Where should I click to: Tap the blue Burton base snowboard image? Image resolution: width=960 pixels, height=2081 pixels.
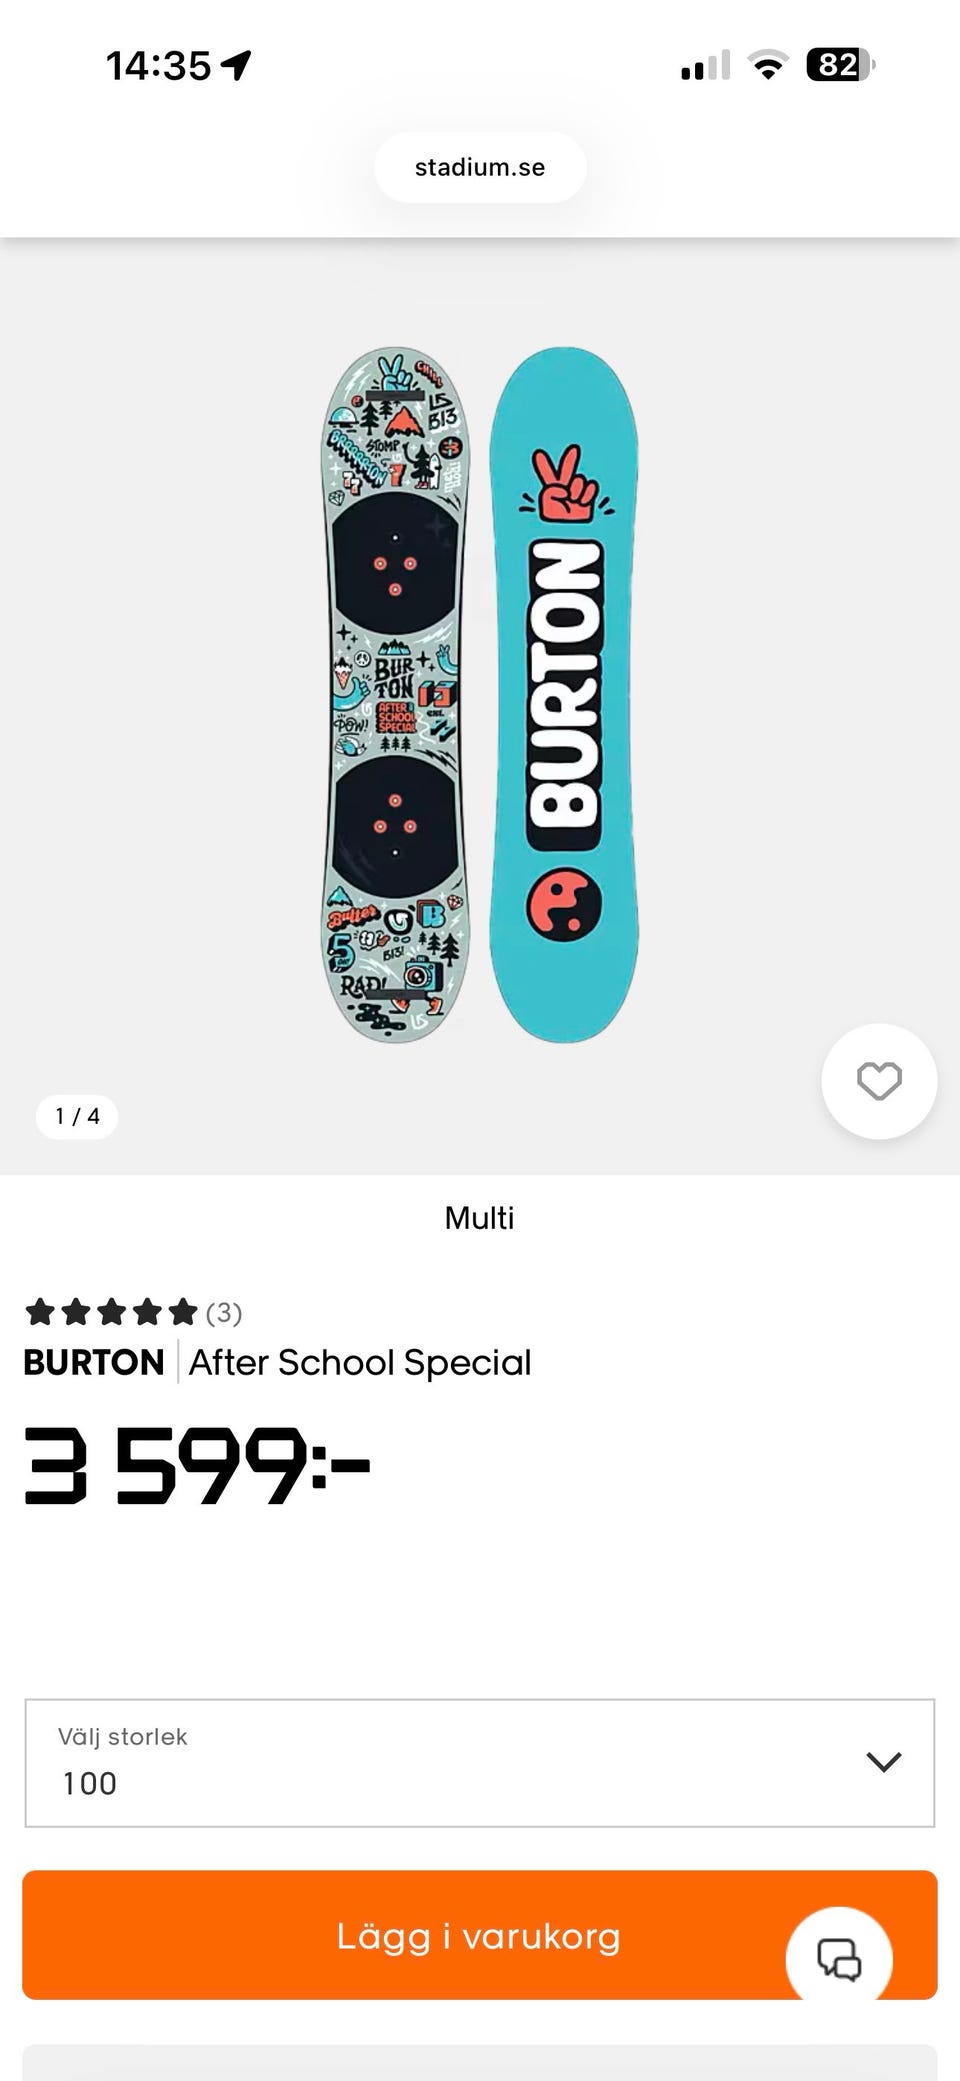564,695
